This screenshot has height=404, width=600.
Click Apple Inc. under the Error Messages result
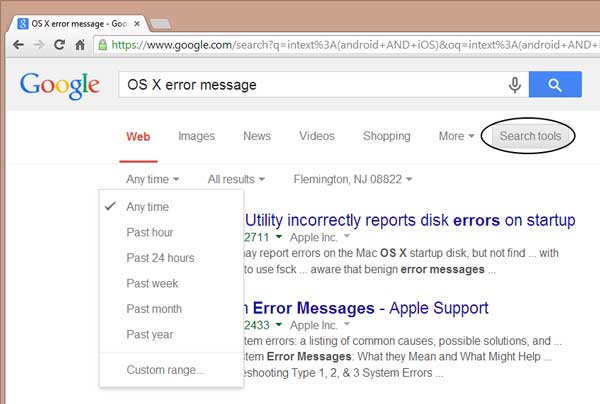[314, 326]
